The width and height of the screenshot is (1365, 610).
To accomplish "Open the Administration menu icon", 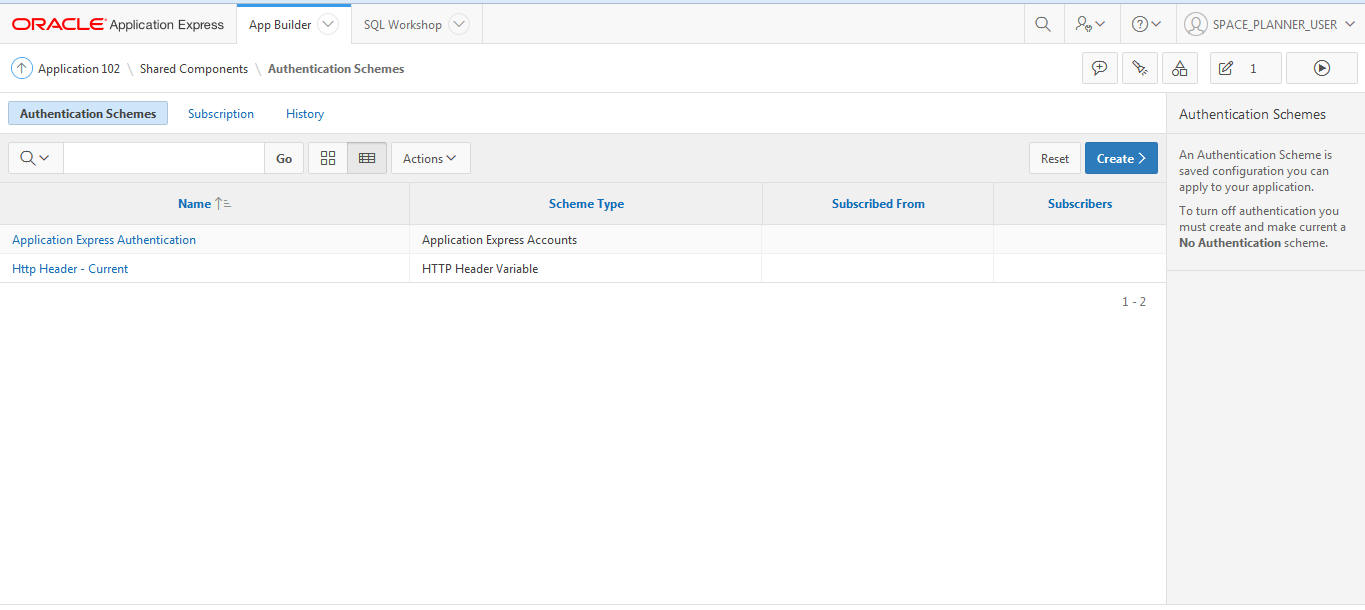I will [x=1090, y=24].
